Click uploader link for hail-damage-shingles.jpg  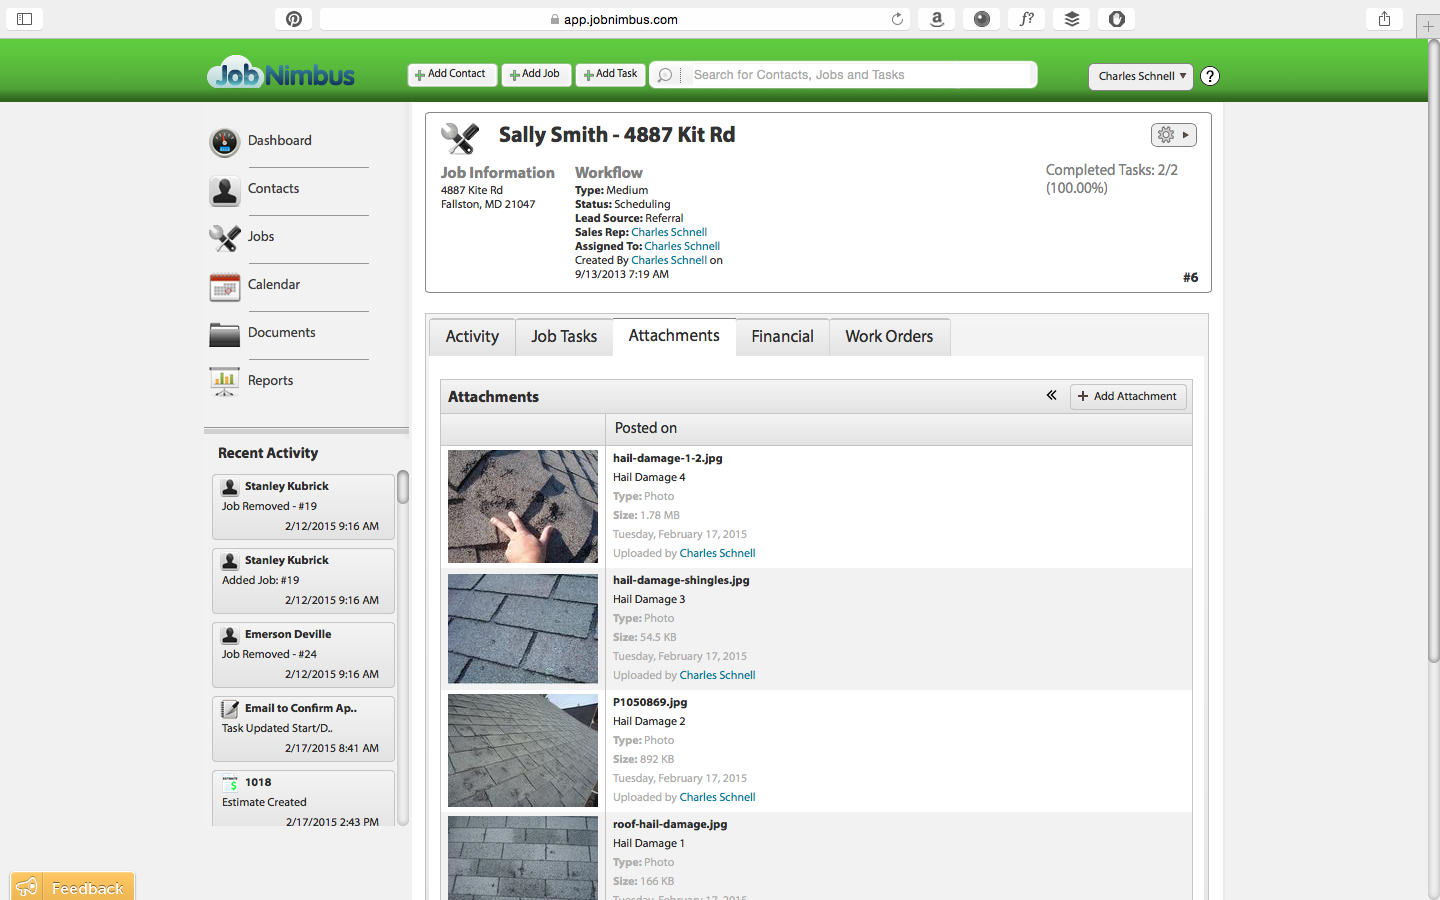718,675
